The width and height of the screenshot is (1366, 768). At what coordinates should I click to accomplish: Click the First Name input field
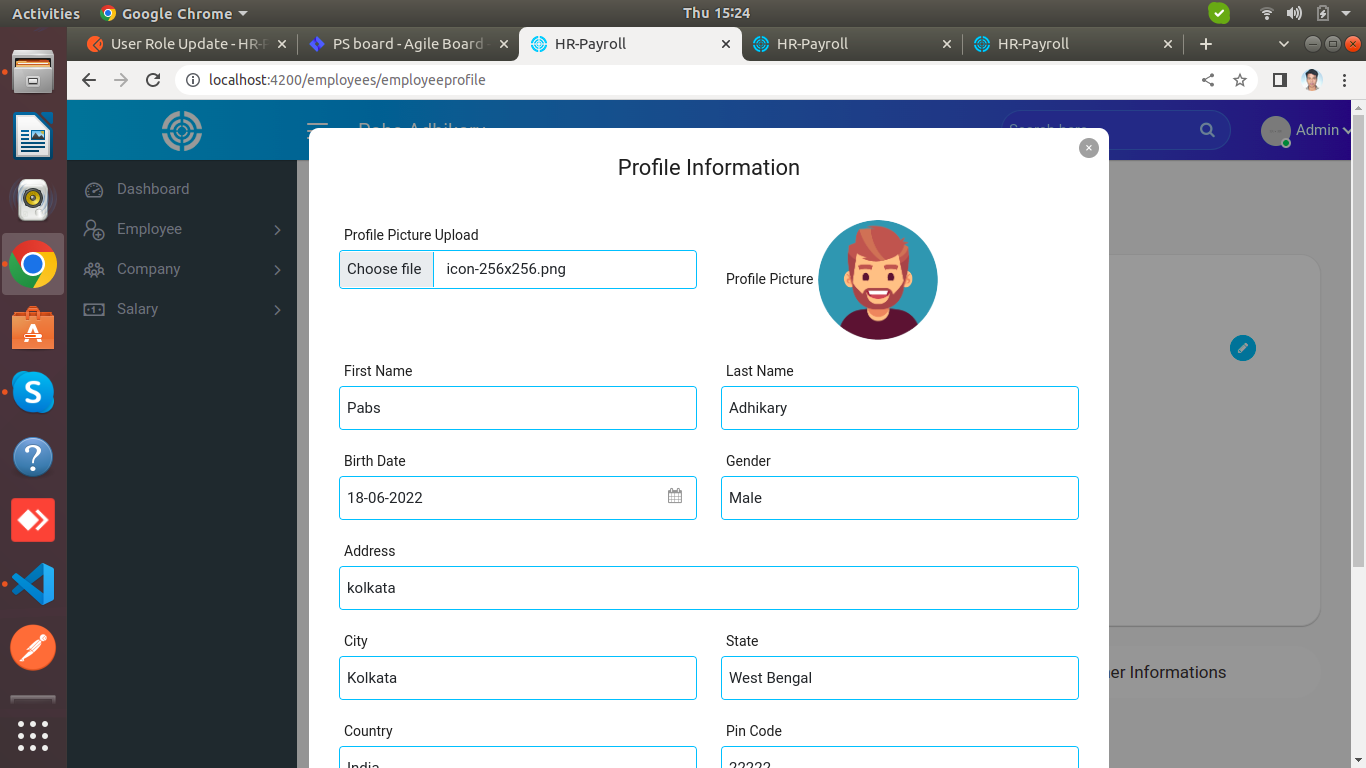click(518, 408)
